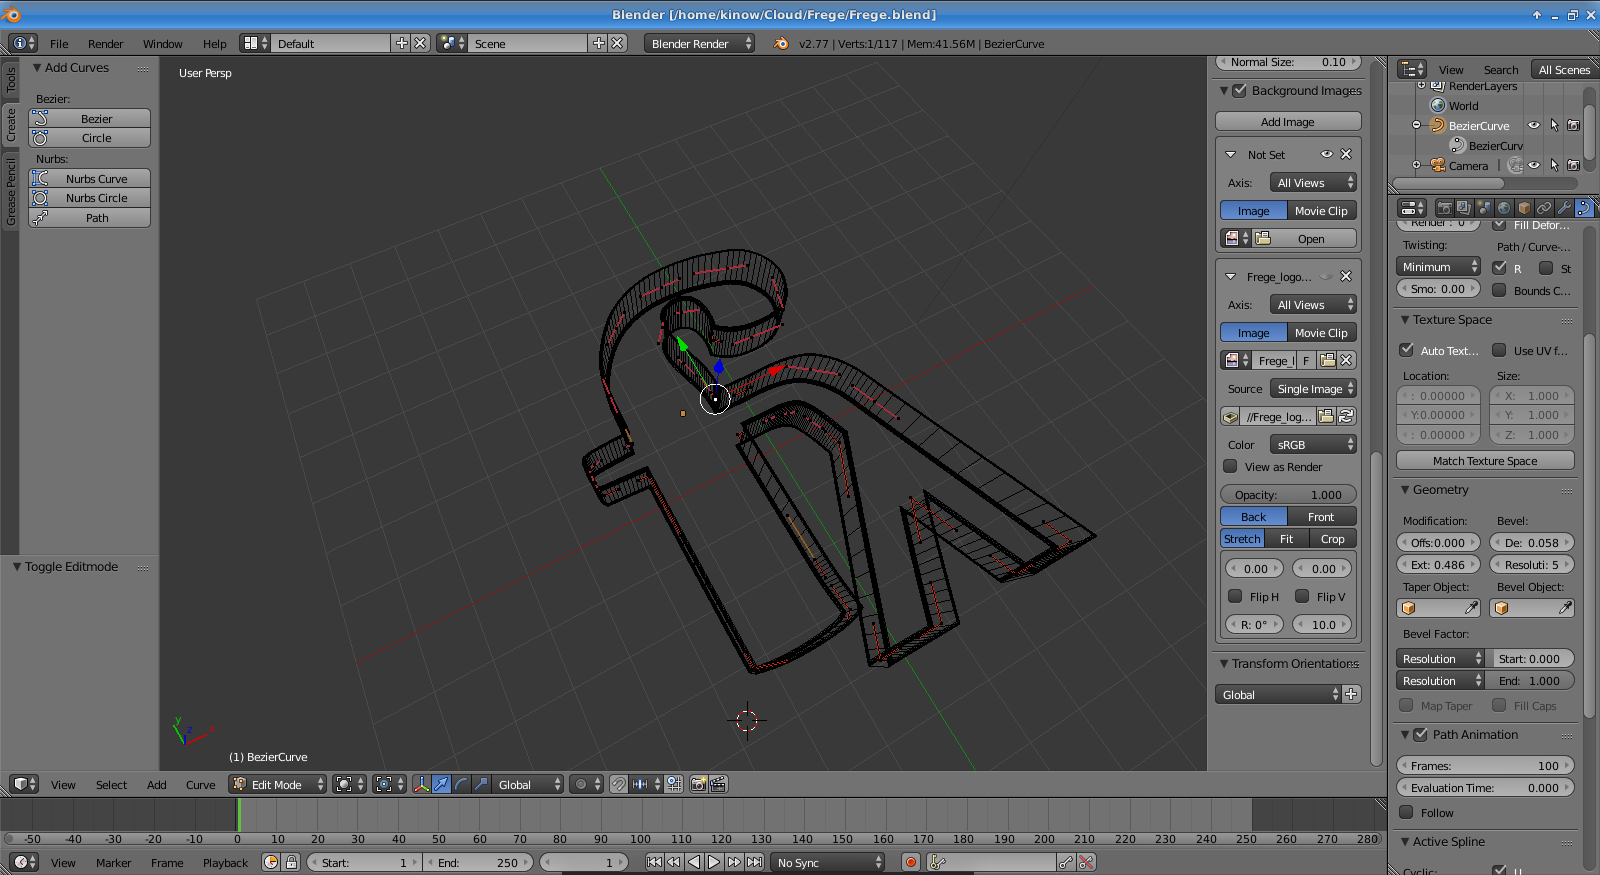The height and width of the screenshot is (875, 1600).
Task: Open the Single Image source dropdown
Action: tap(1313, 388)
